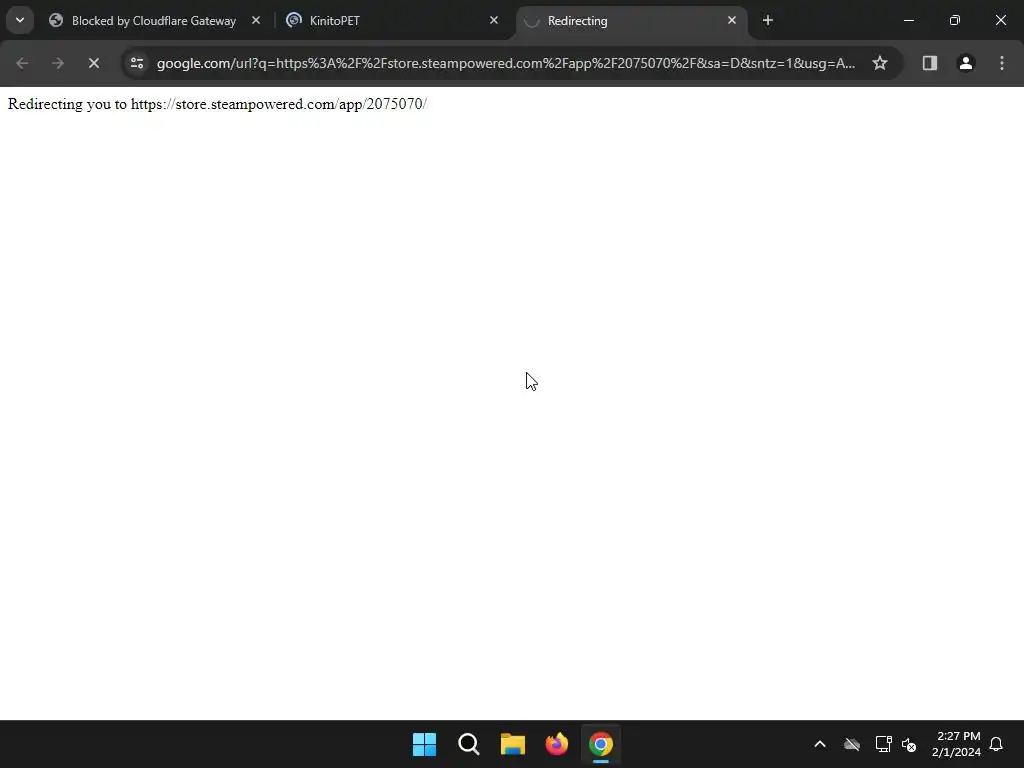The height and width of the screenshot is (768, 1024).
Task: Click the Redirecting you to text
Action: [x=217, y=104]
